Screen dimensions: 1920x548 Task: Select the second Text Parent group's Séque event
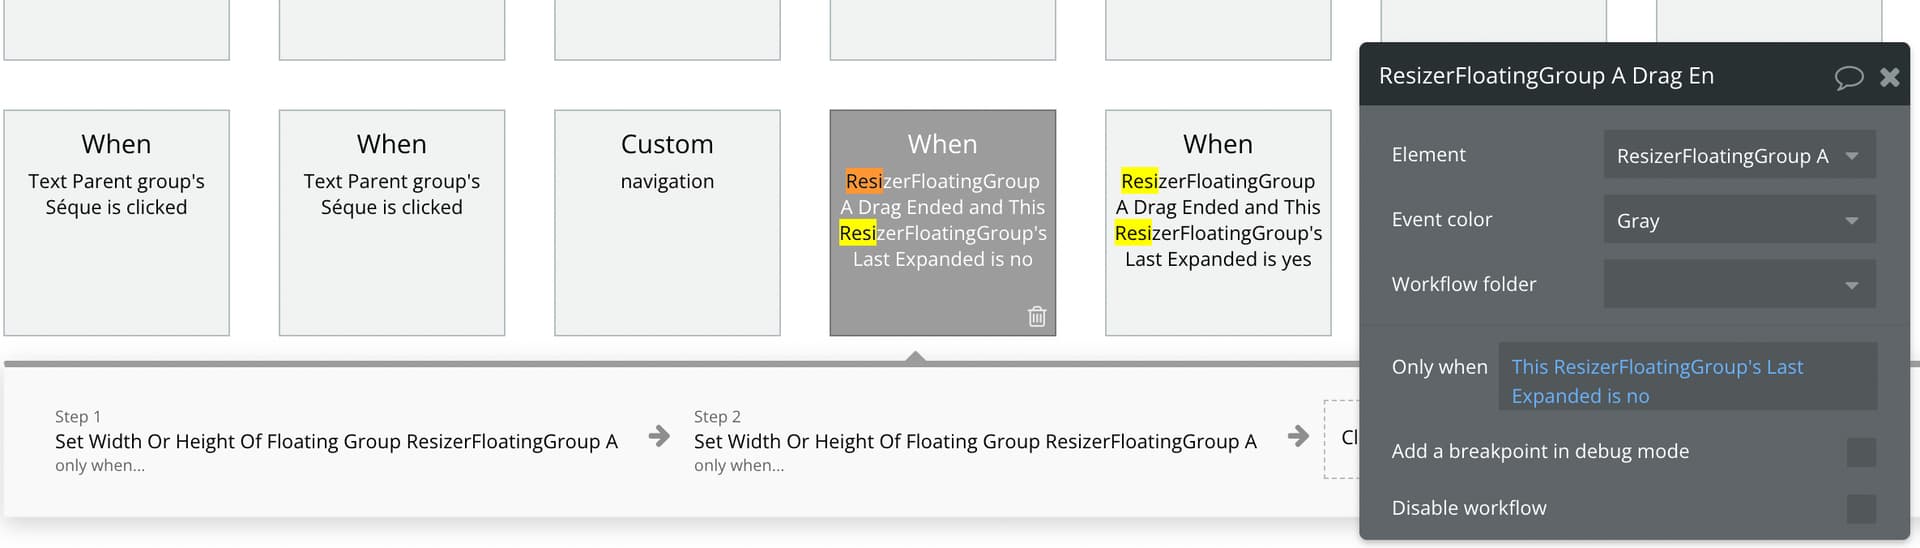pyautogui.click(x=391, y=222)
